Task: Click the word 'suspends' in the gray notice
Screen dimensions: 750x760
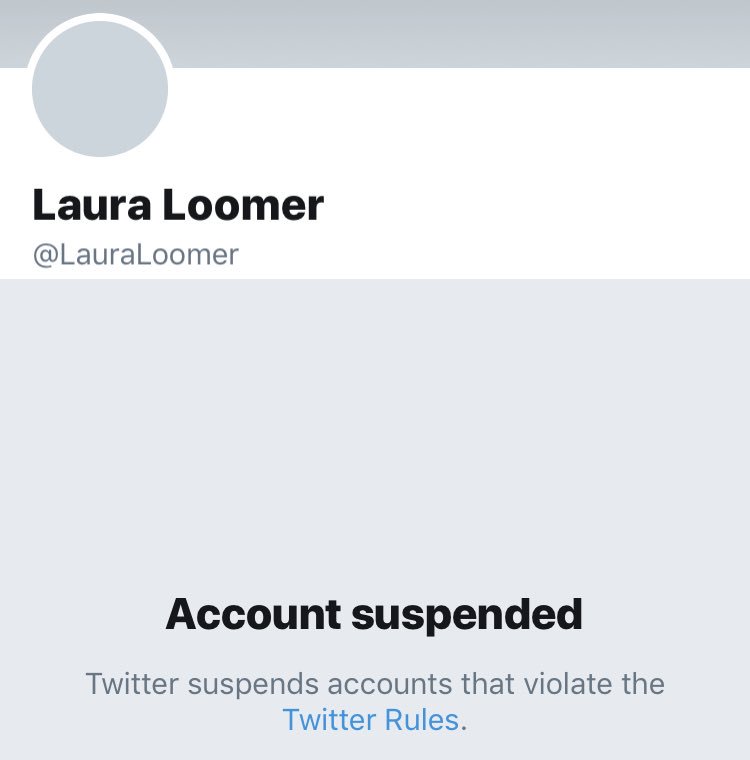Action: [x=253, y=686]
